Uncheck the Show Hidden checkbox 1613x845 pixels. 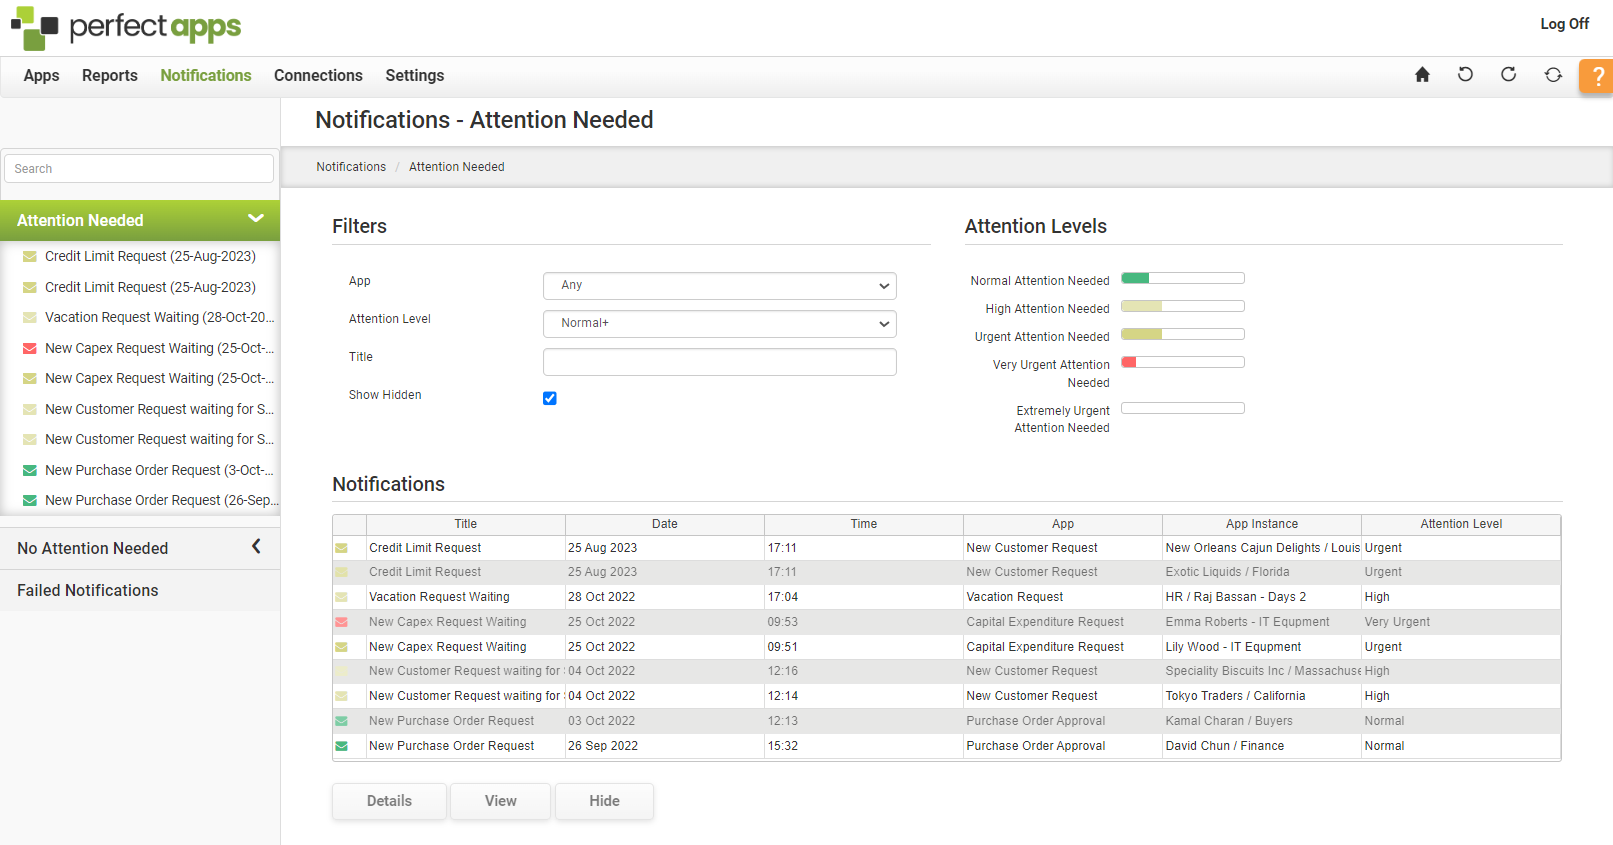(x=550, y=398)
